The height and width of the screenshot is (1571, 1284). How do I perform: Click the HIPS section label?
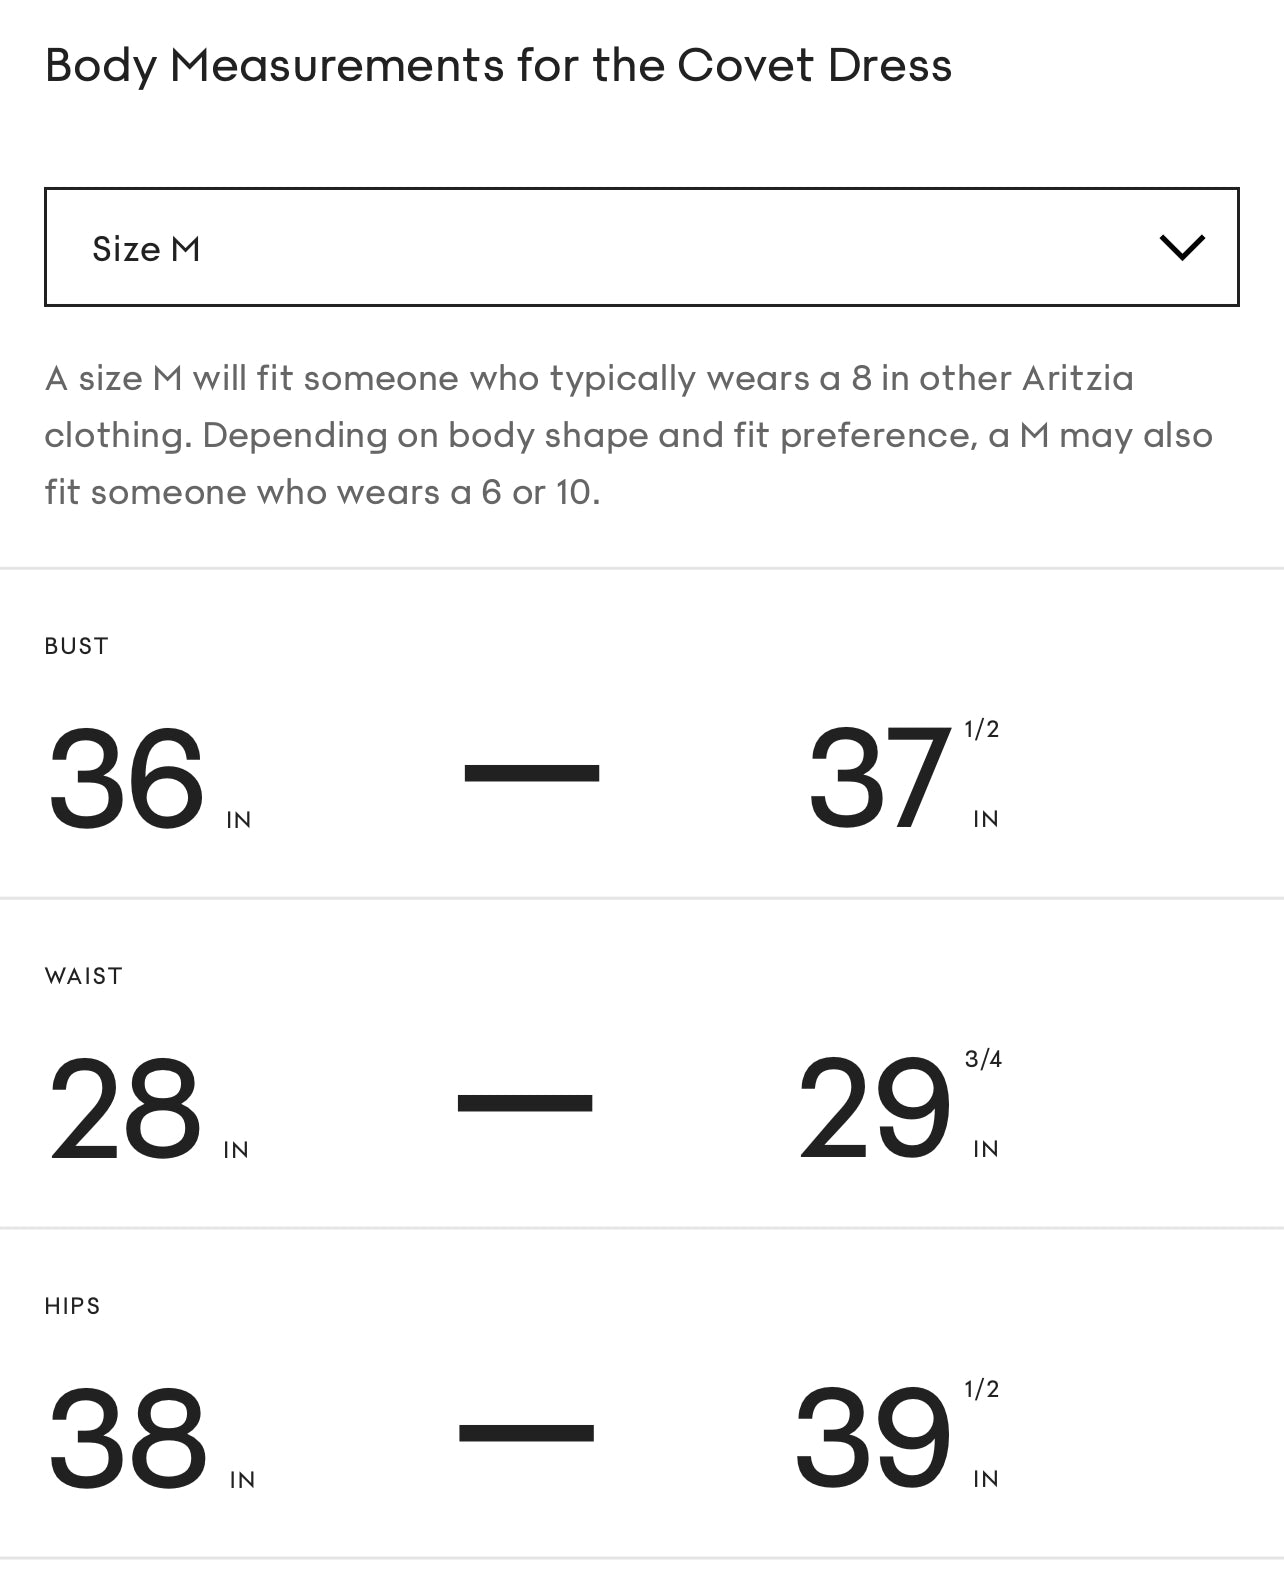coord(73,1306)
